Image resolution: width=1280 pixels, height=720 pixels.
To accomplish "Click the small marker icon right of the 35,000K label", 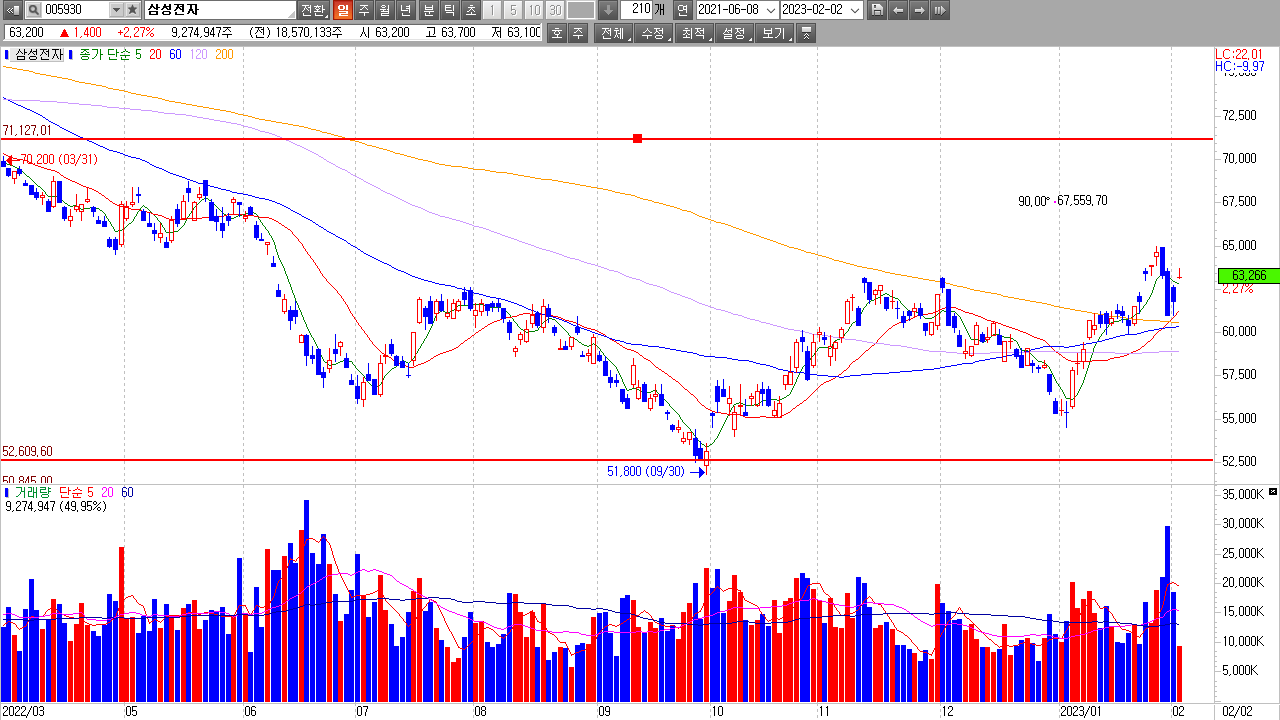I will (x=1271, y=493).
